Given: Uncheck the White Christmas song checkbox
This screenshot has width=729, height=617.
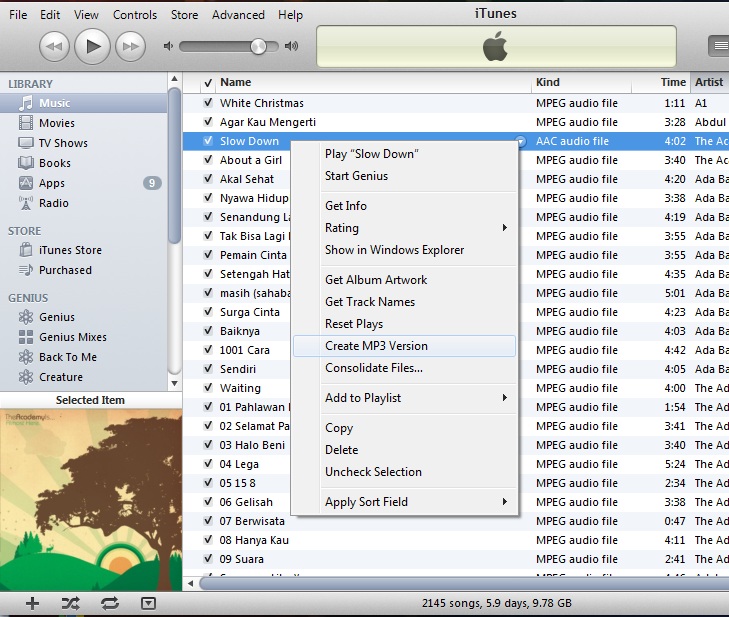Looking at the screenshot, I should [x=208, y=103].
